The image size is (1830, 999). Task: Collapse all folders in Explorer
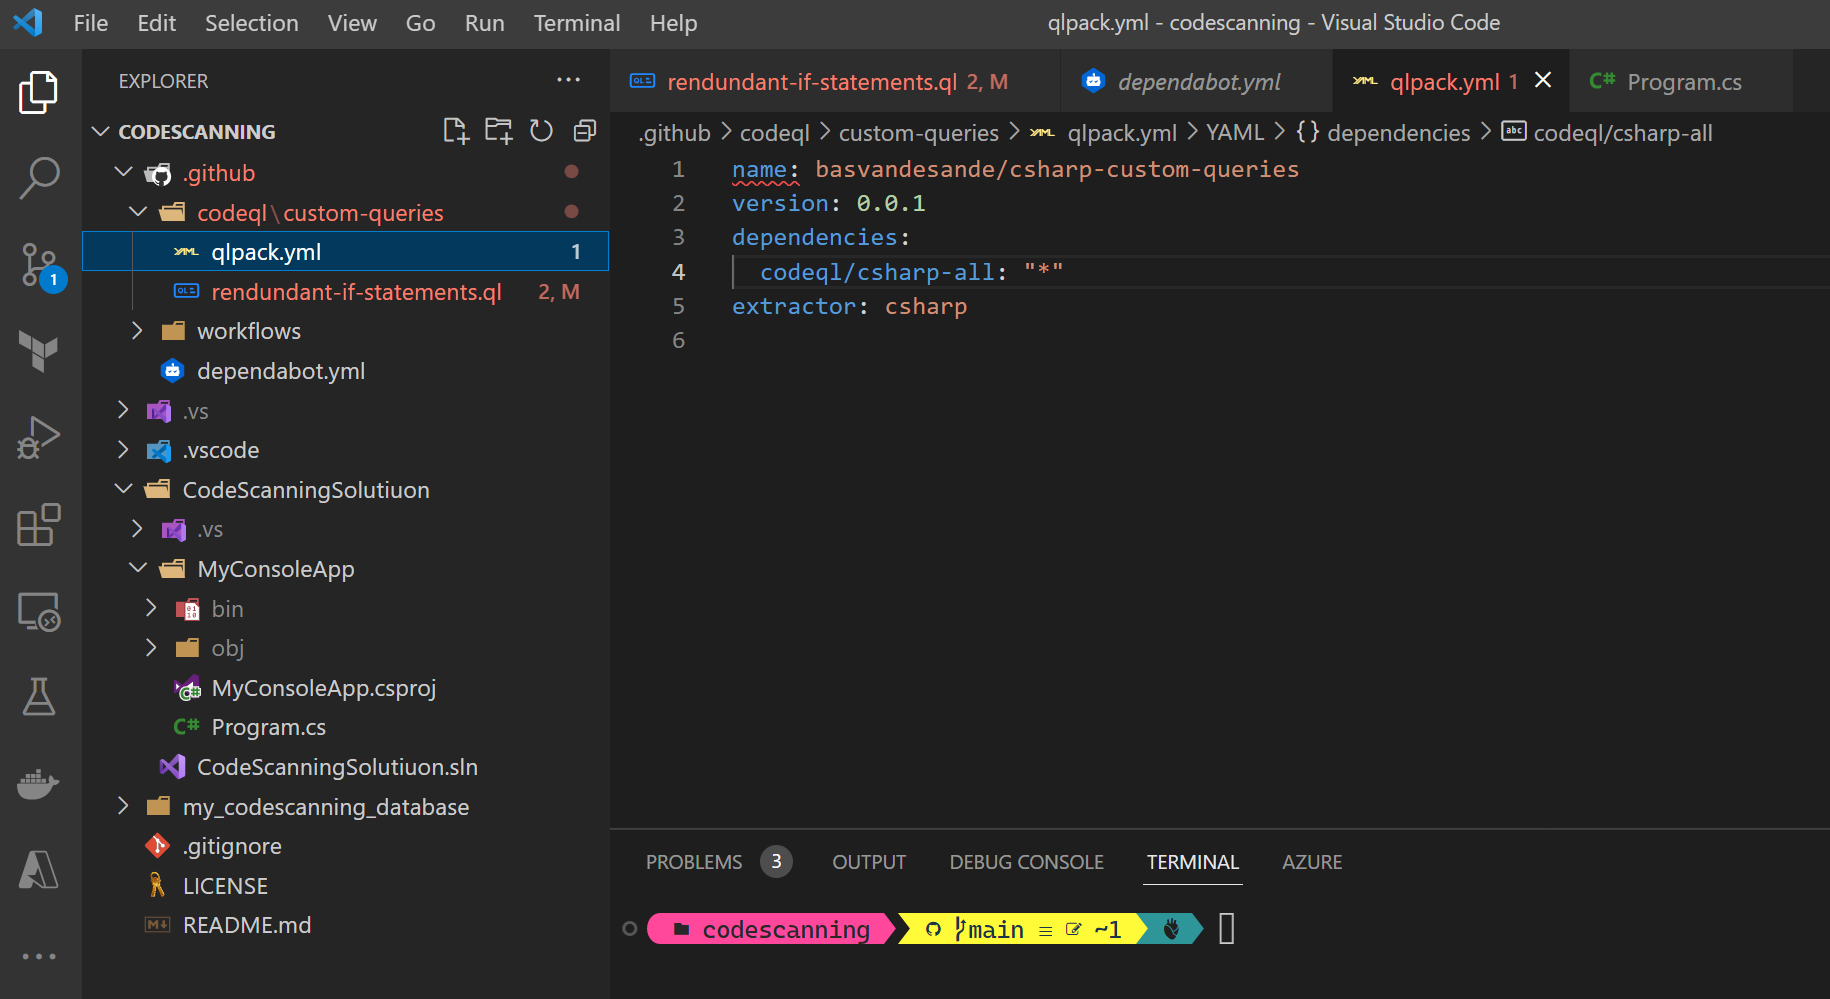(585, 131)
